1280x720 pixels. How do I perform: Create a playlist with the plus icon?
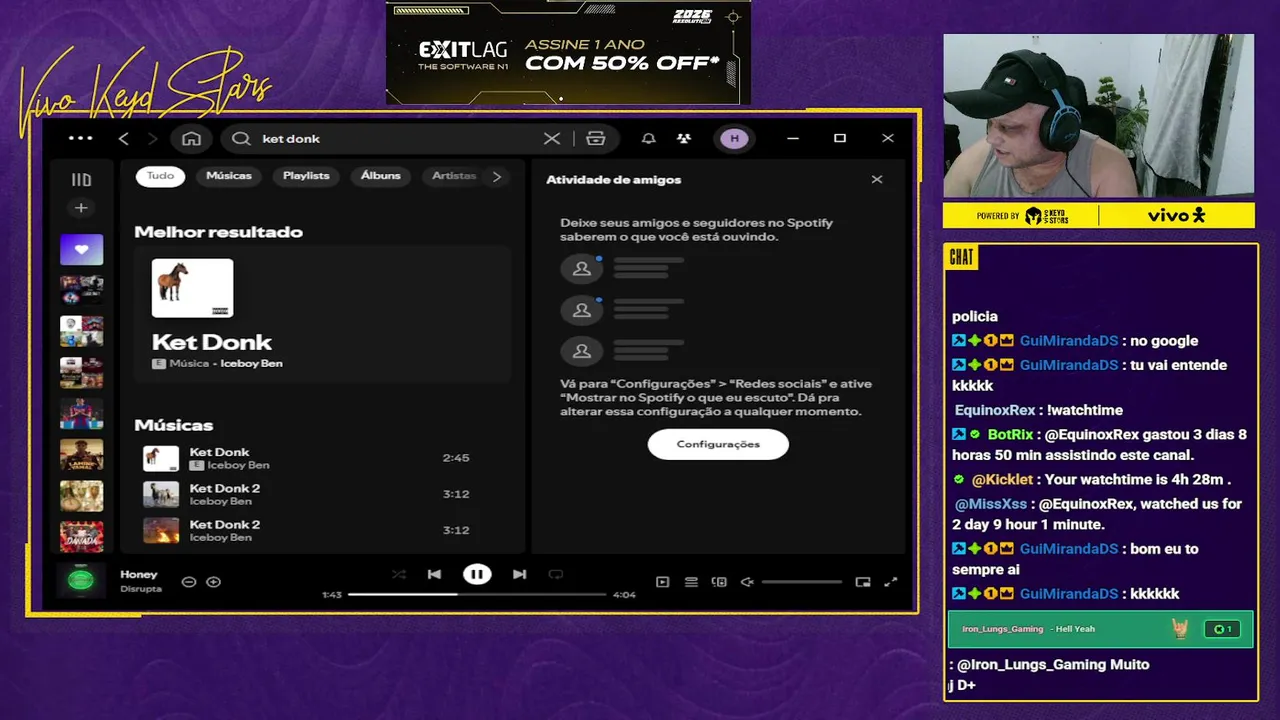click(81, 208)
